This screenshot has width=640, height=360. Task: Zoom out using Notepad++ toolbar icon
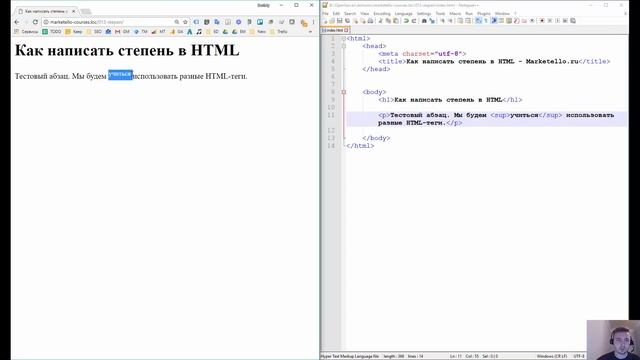tap(451, 20)
